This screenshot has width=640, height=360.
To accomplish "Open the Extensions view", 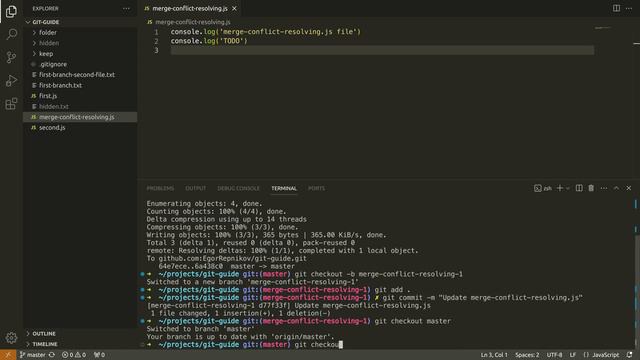I will [x=11, y=104].
